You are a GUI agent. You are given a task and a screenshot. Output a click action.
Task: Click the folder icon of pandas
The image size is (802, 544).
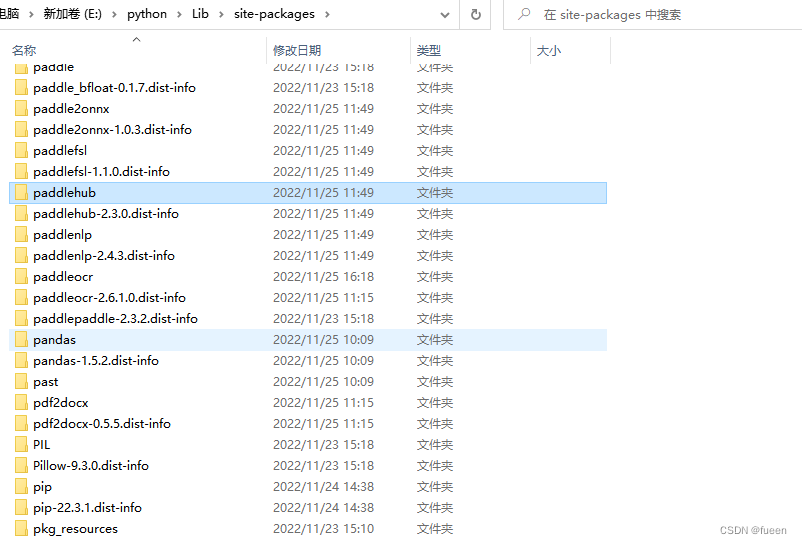pos(21,339)
